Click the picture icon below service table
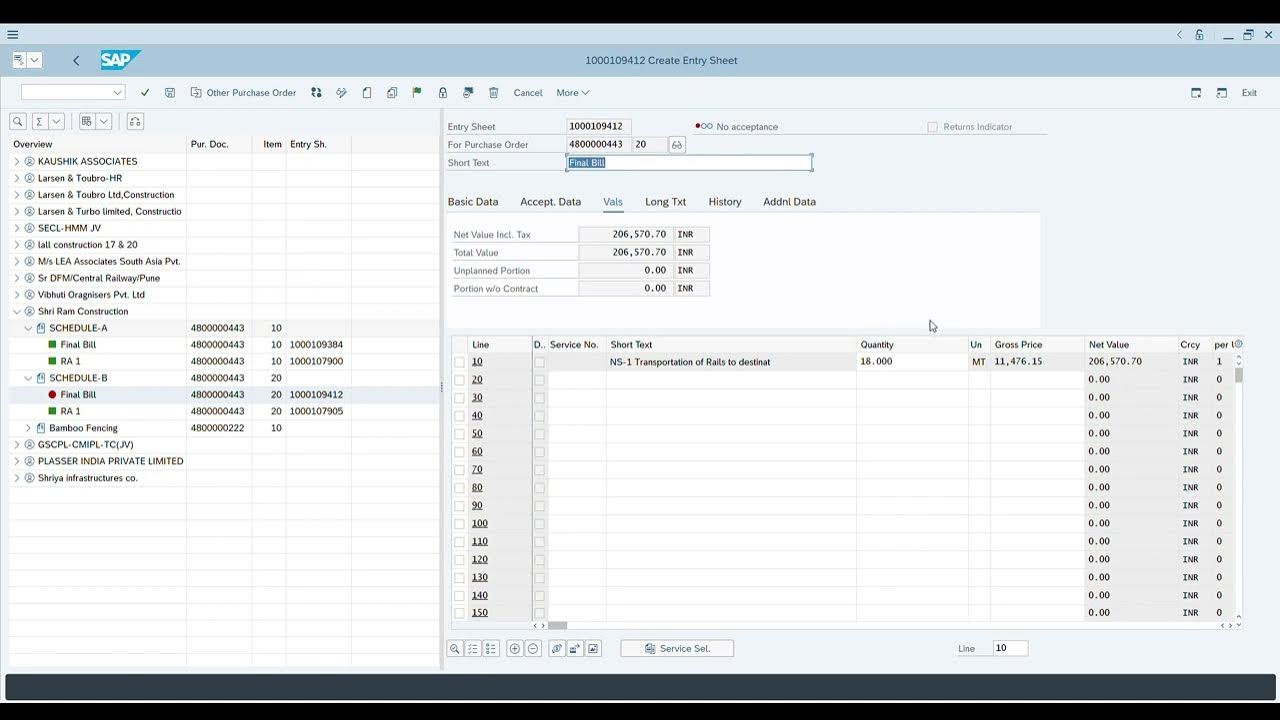The image size is (1280, 720). [593, 648]
